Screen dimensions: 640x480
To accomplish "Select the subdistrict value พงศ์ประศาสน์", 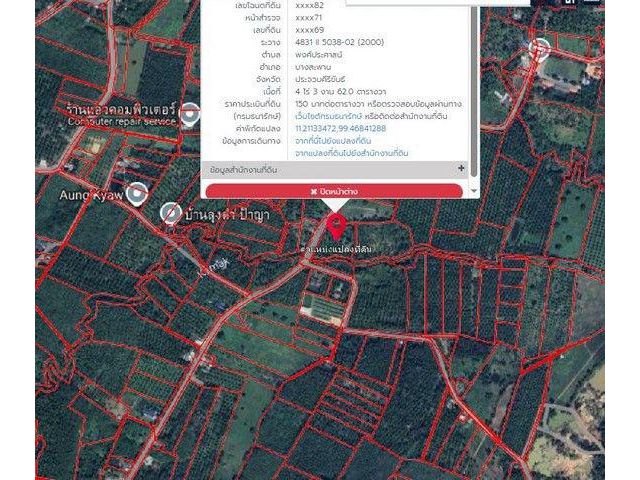I will [x=319, y=55].
